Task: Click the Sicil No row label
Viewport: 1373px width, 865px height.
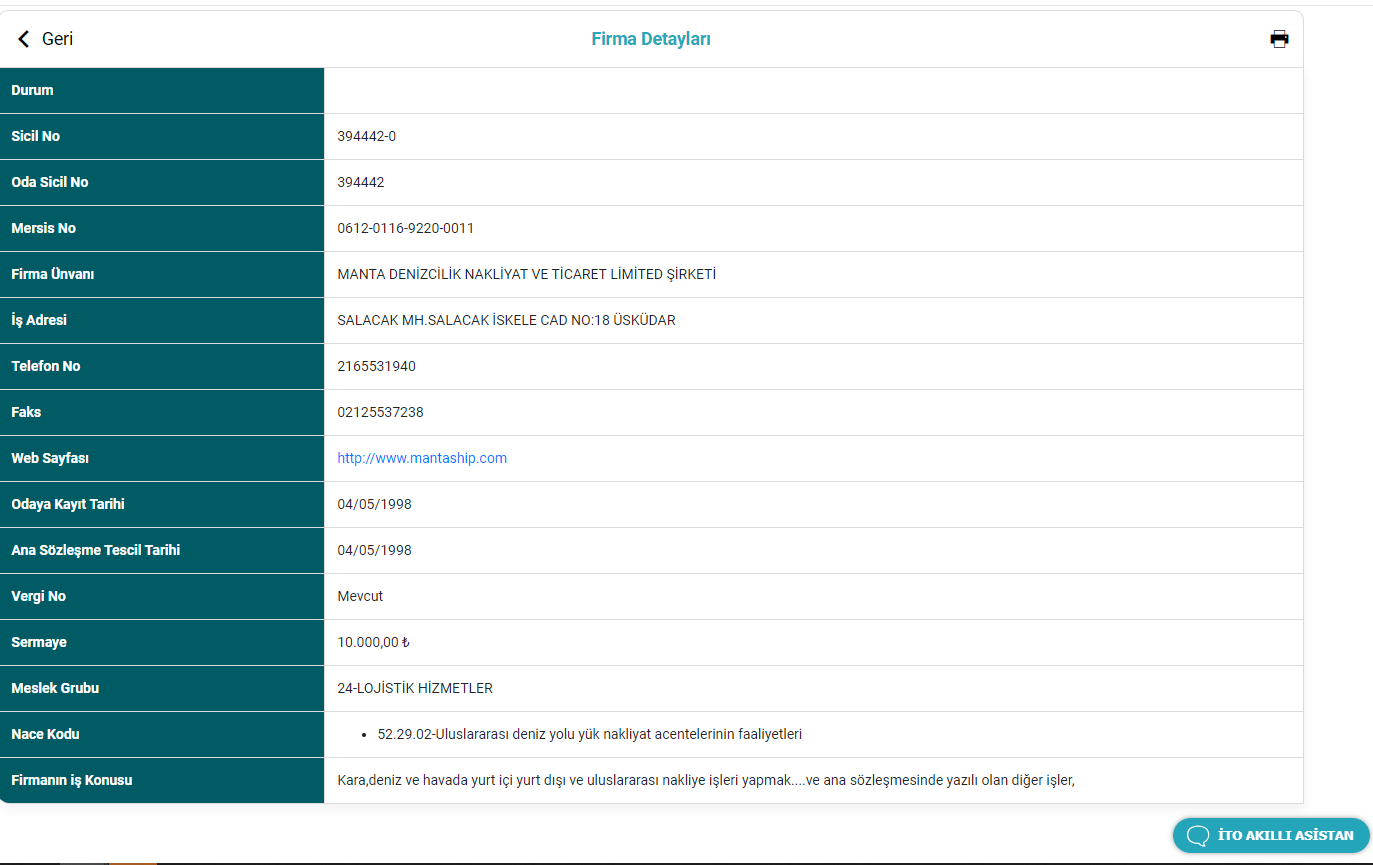Action: click(36, 136)
